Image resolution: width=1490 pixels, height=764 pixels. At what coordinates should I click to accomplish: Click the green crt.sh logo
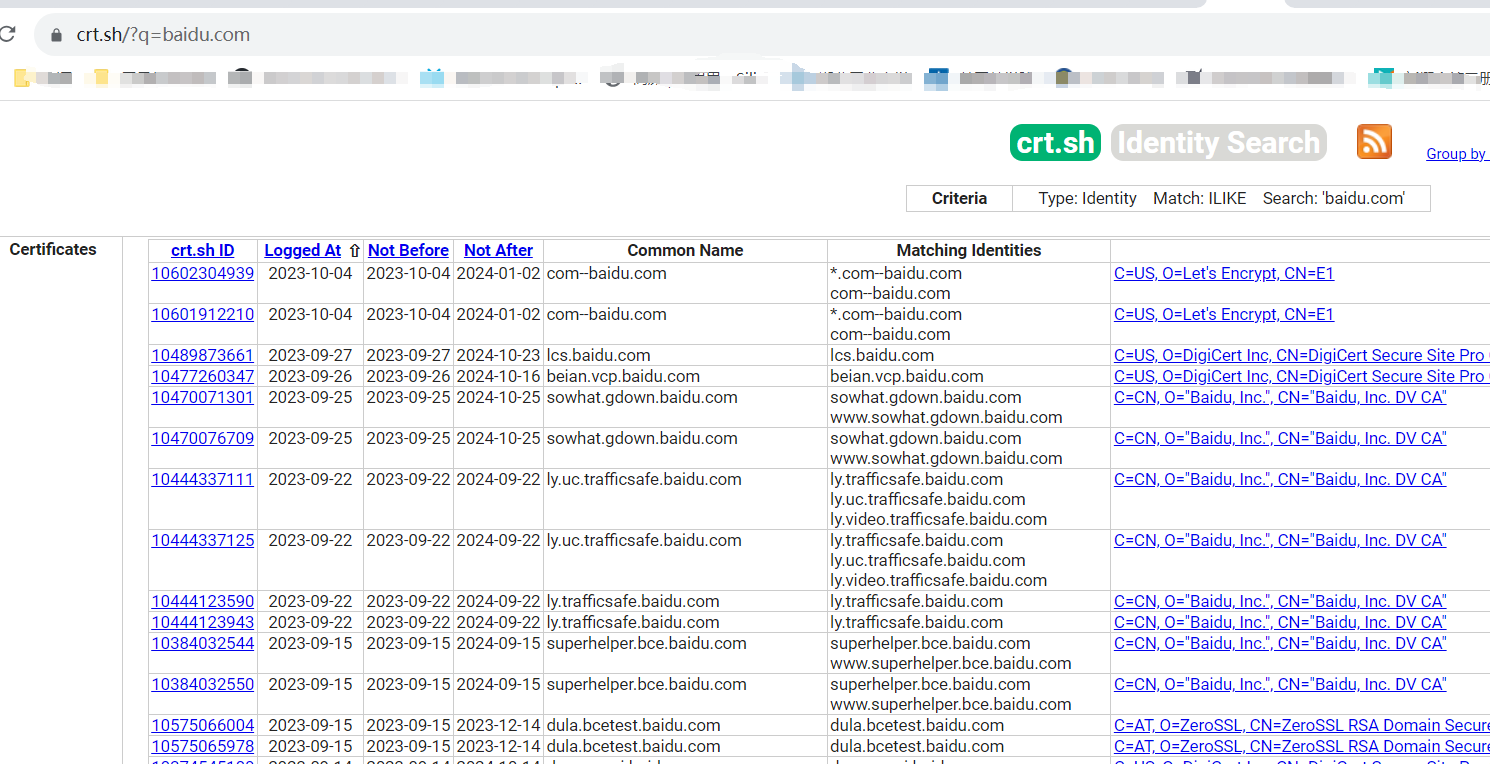(1055, 143)
